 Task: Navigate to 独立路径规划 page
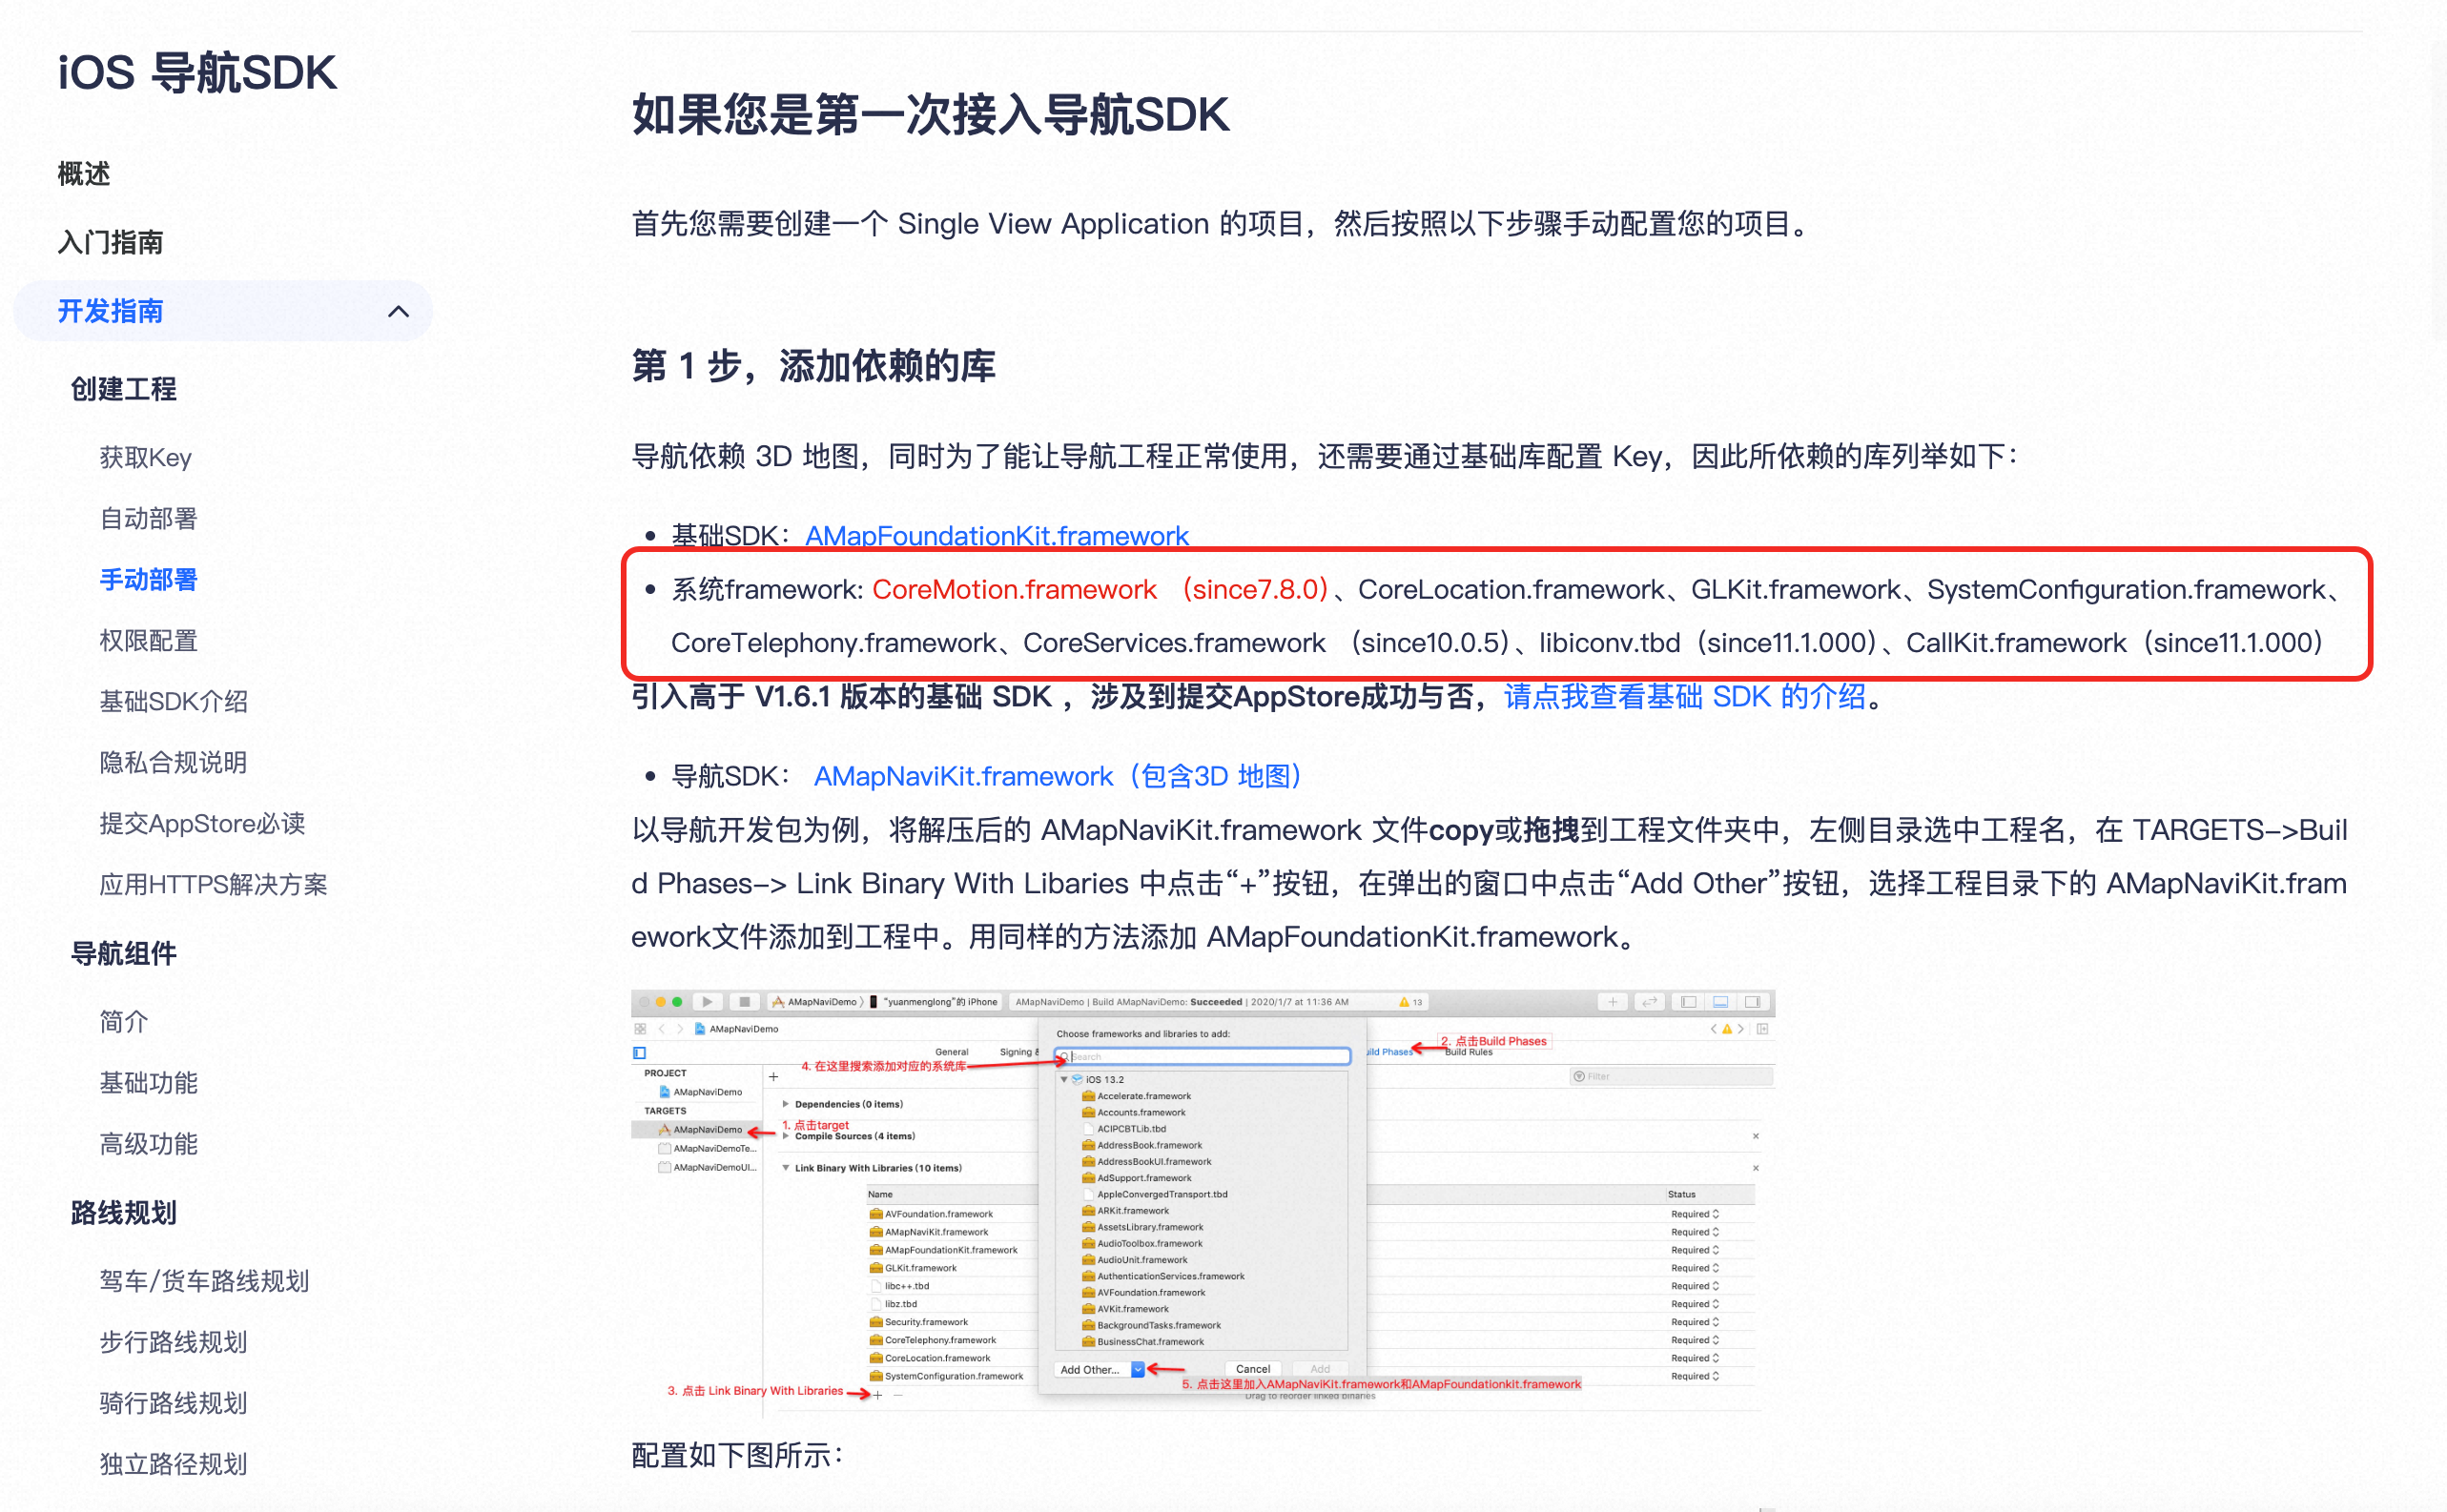click(173, 1464)
